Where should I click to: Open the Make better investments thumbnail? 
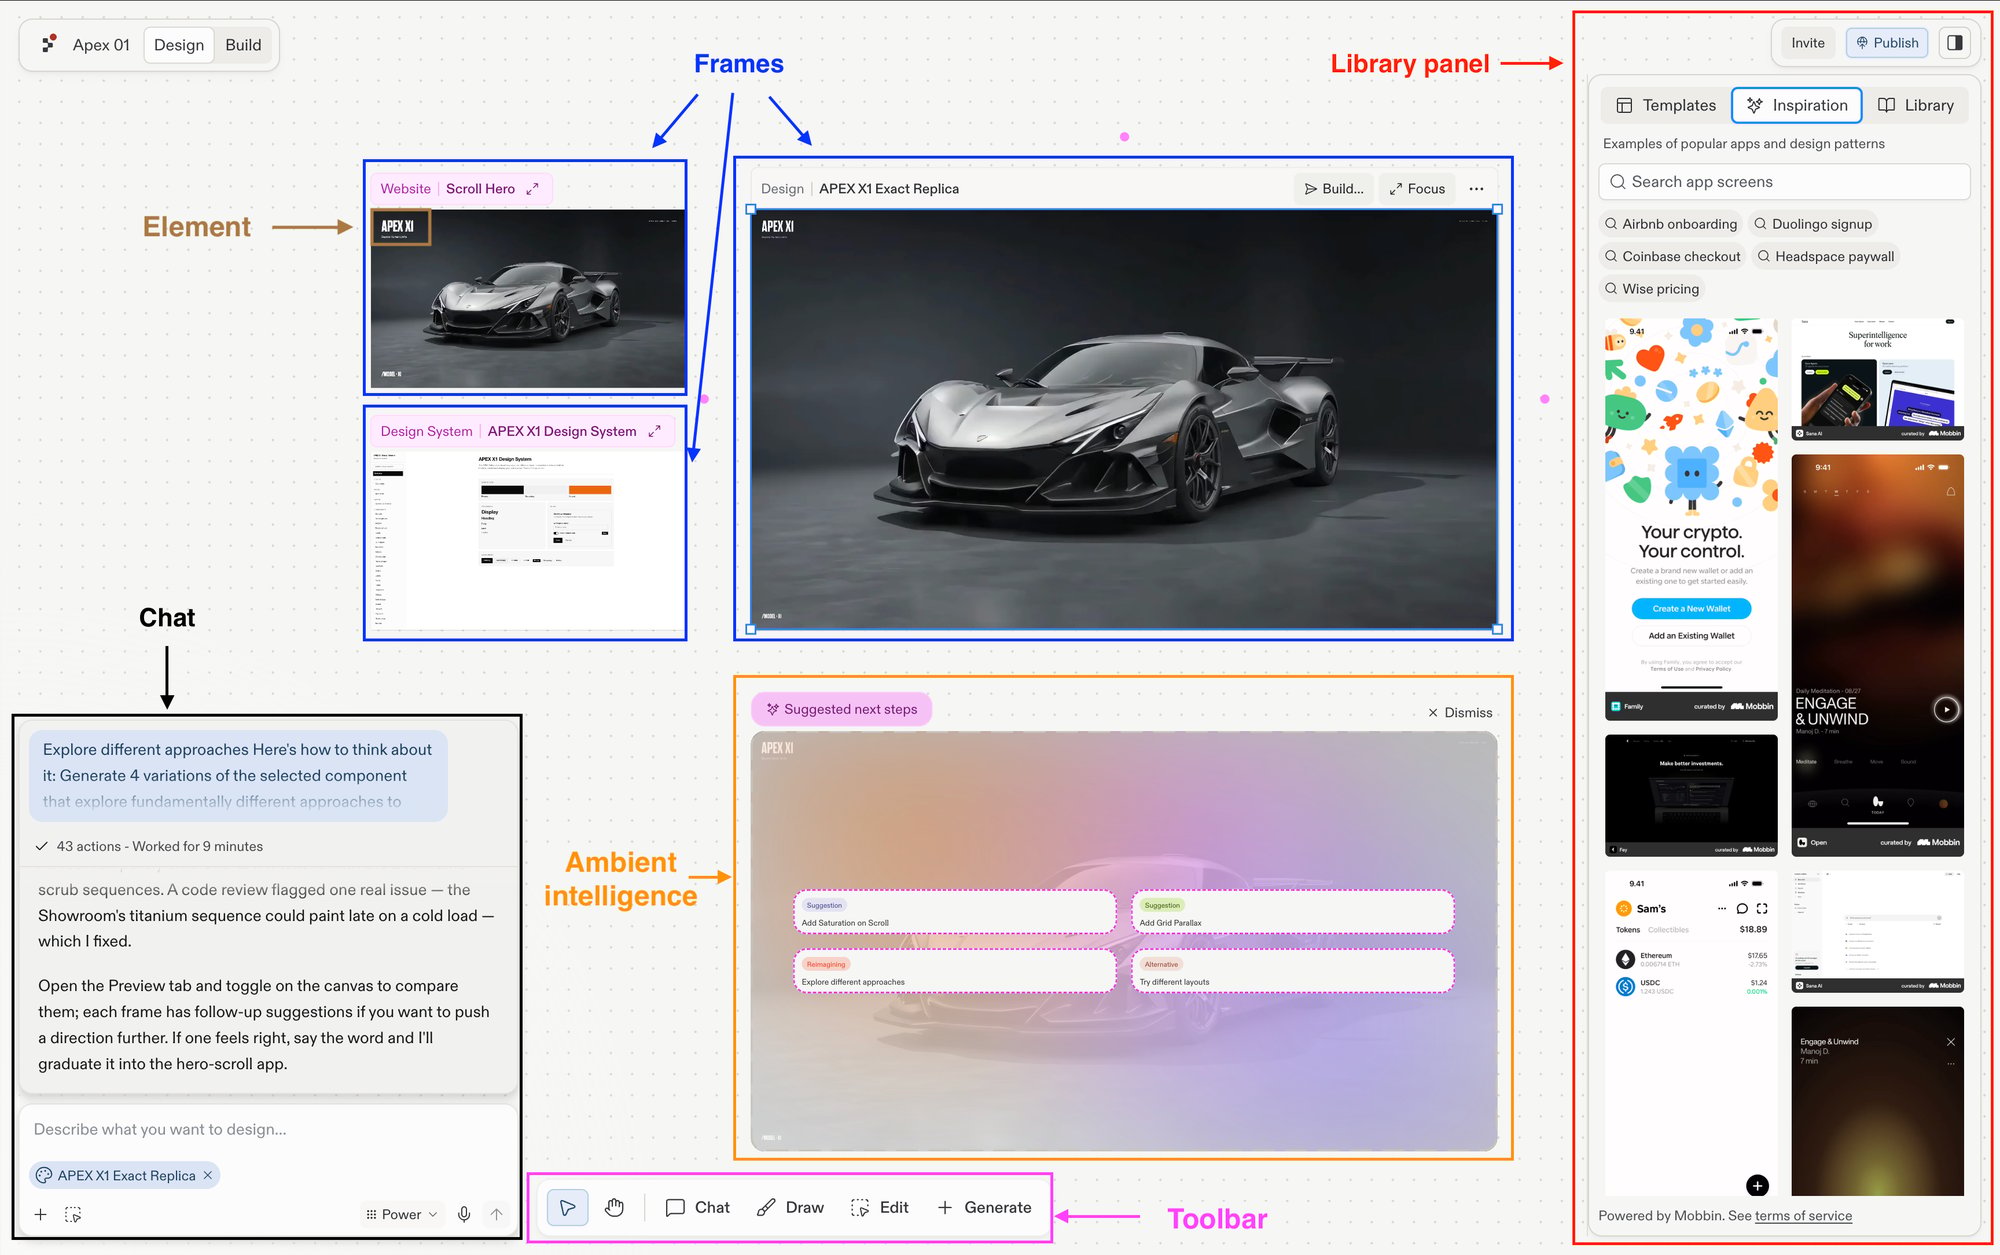[1691, 795]
